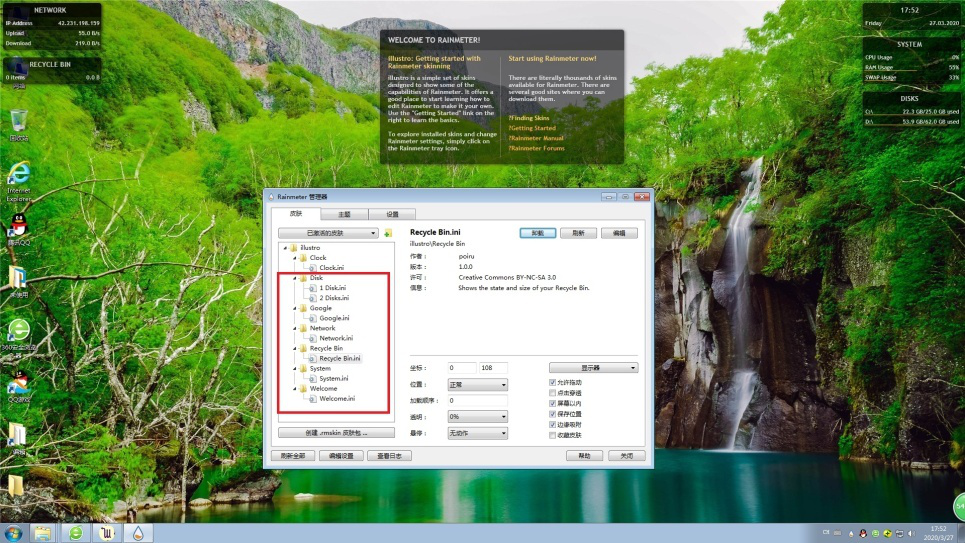The image size is (965, 543).
Task: Click the X coordinate field showing 0
Action: coord(462,368)
